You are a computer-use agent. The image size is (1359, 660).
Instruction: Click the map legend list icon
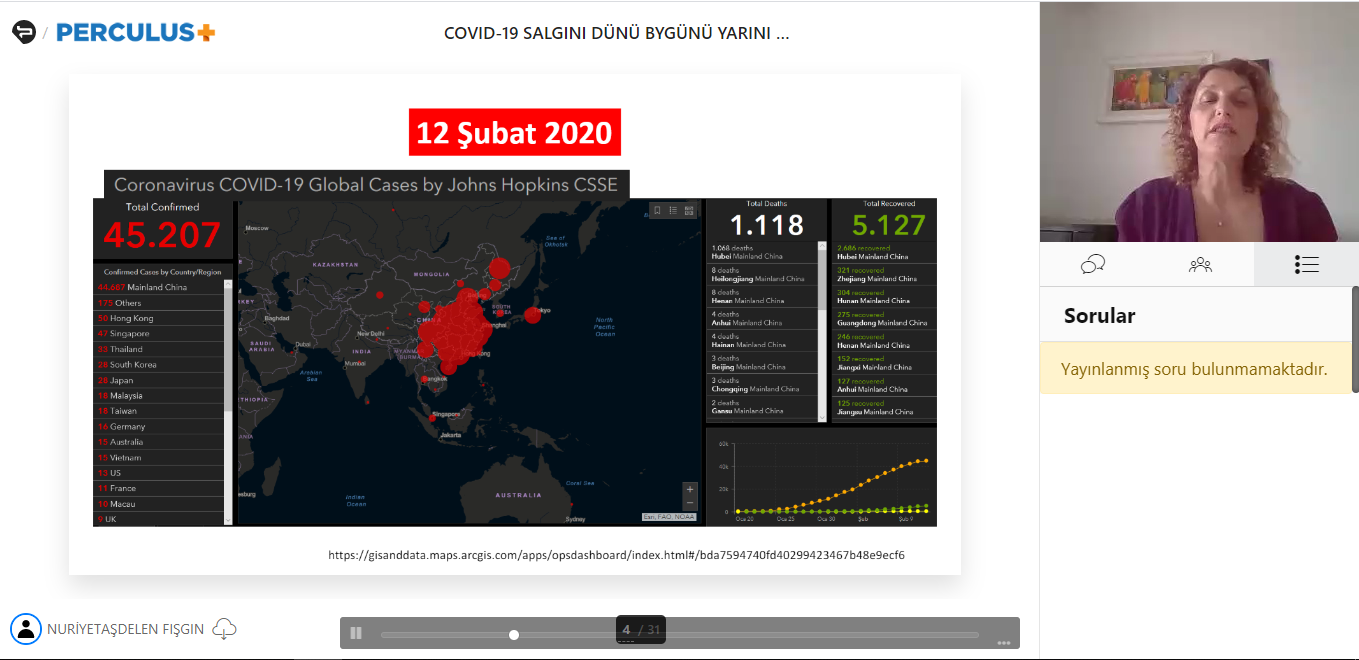coord(673,210)
